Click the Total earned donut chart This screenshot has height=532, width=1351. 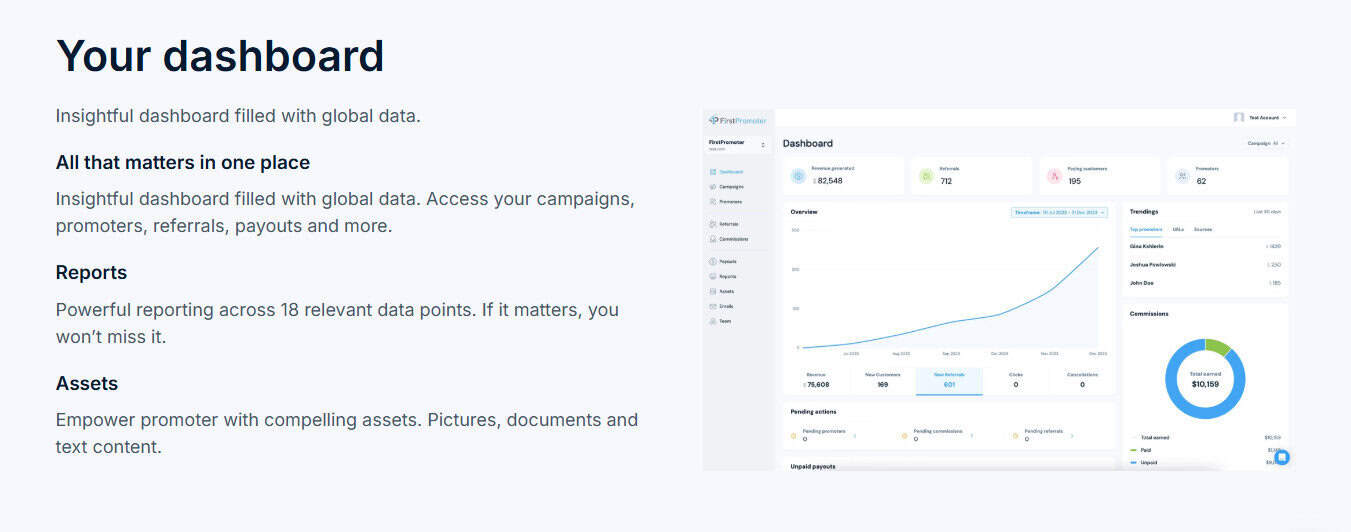1205,379
